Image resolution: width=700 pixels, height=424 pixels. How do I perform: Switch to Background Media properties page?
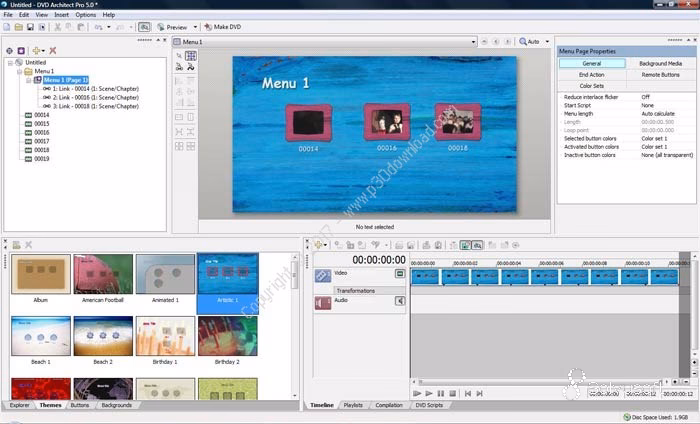click(x=660, y=64)
